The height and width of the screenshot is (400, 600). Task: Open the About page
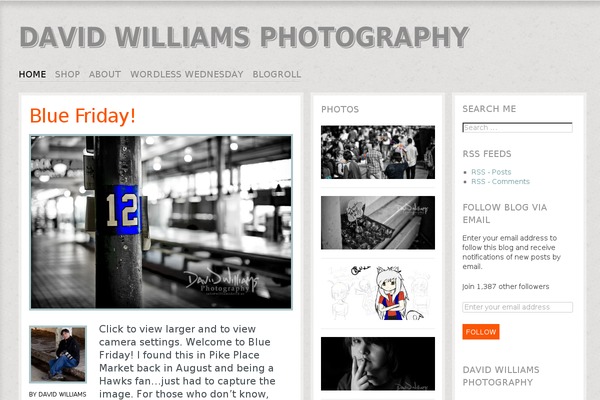pos(105,74)
